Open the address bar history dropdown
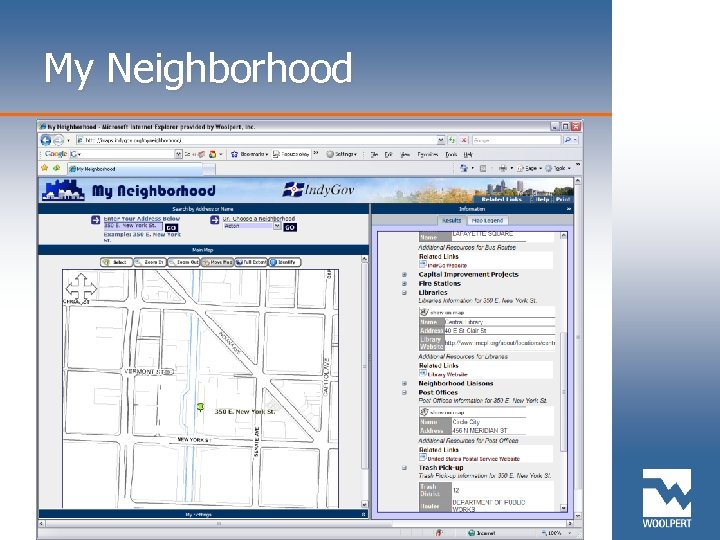The image size is (720, 540). click(440, 140)
